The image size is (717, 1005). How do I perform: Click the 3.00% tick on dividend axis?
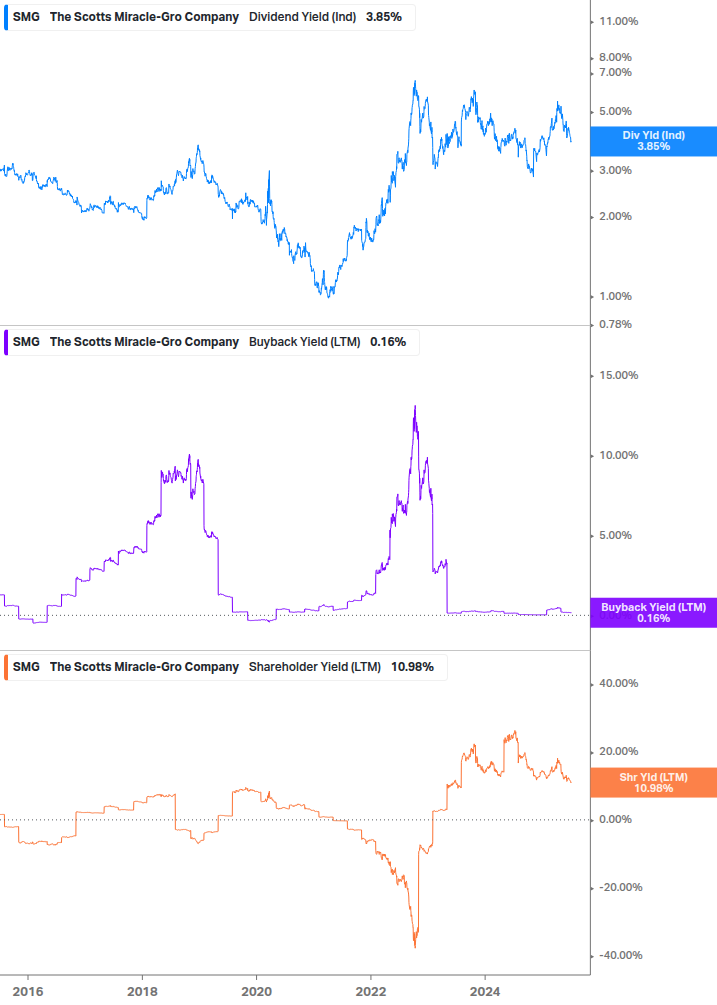[x=615, y=170]
